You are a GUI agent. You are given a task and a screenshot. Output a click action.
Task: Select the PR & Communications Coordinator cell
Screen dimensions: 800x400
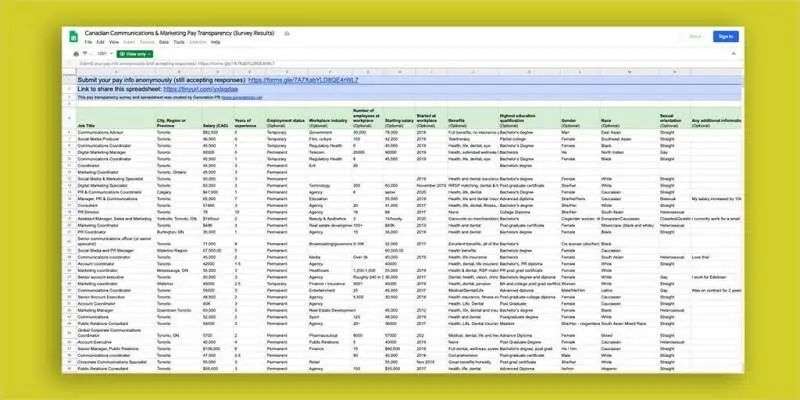coord(116,192)
